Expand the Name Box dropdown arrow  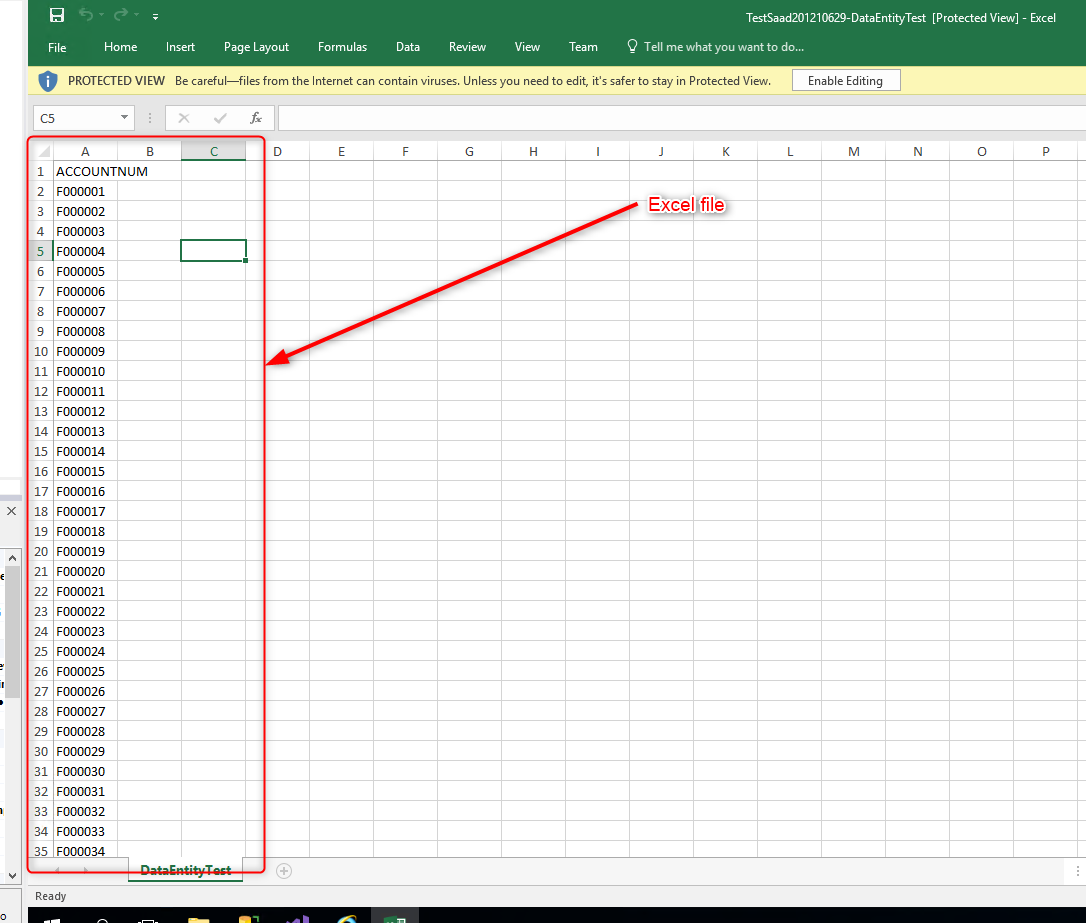coord(124,118)
